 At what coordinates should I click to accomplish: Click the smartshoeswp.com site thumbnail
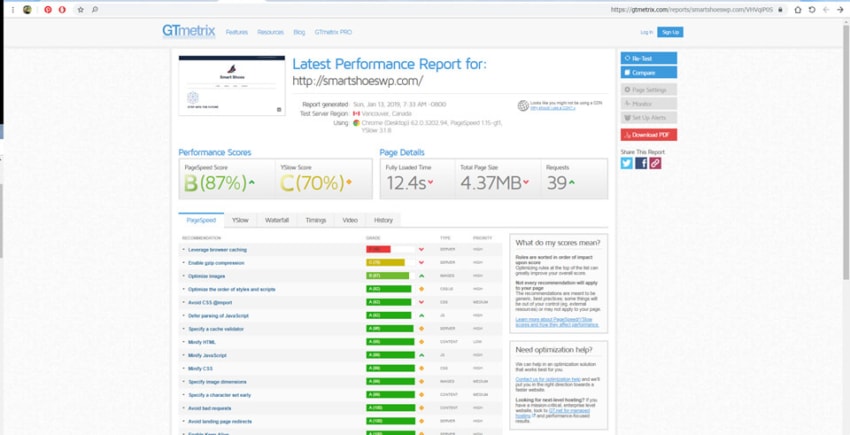(231, 85)
